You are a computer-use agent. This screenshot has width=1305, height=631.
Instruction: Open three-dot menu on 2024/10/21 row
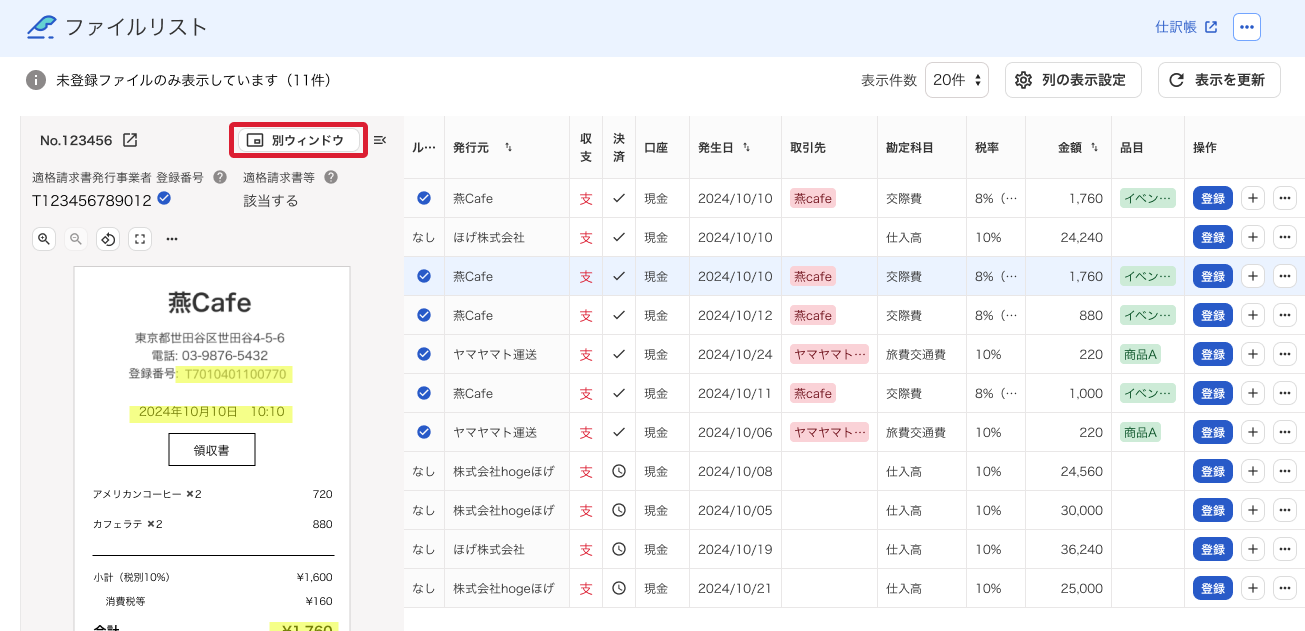tap(1285, 588)
